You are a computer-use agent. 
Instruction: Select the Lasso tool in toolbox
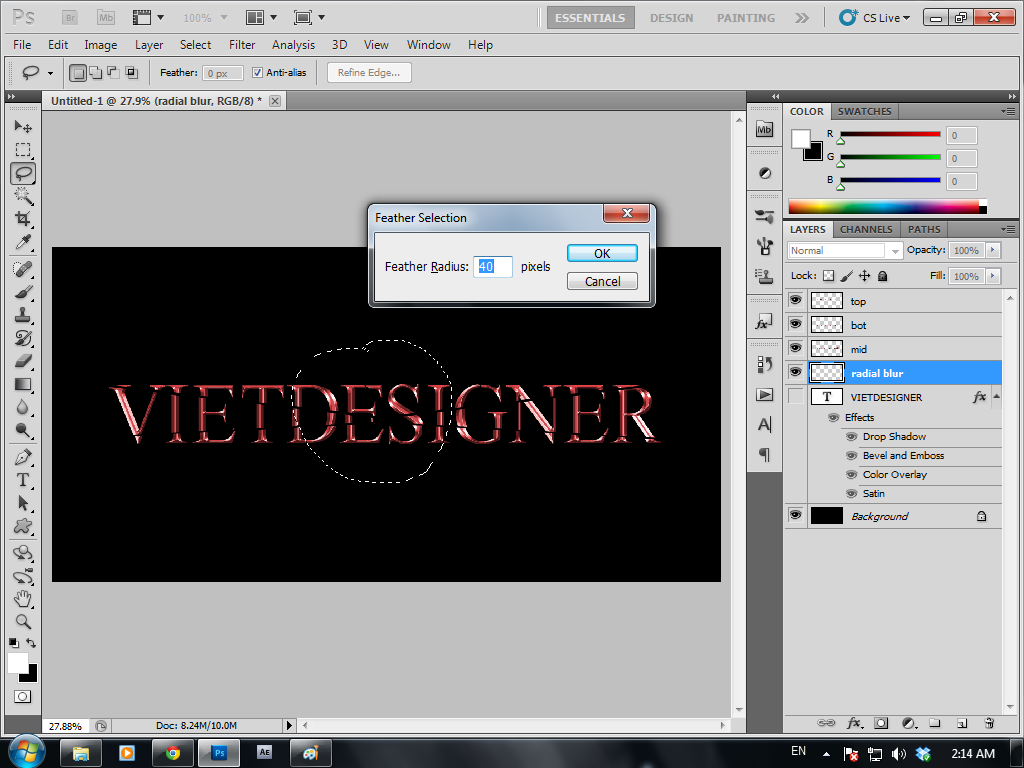coord(23,173)
